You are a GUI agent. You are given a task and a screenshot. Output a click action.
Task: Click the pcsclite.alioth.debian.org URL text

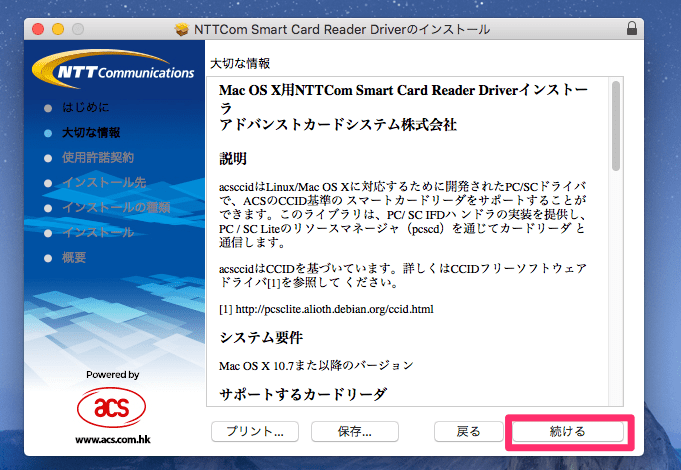(334, 309)
